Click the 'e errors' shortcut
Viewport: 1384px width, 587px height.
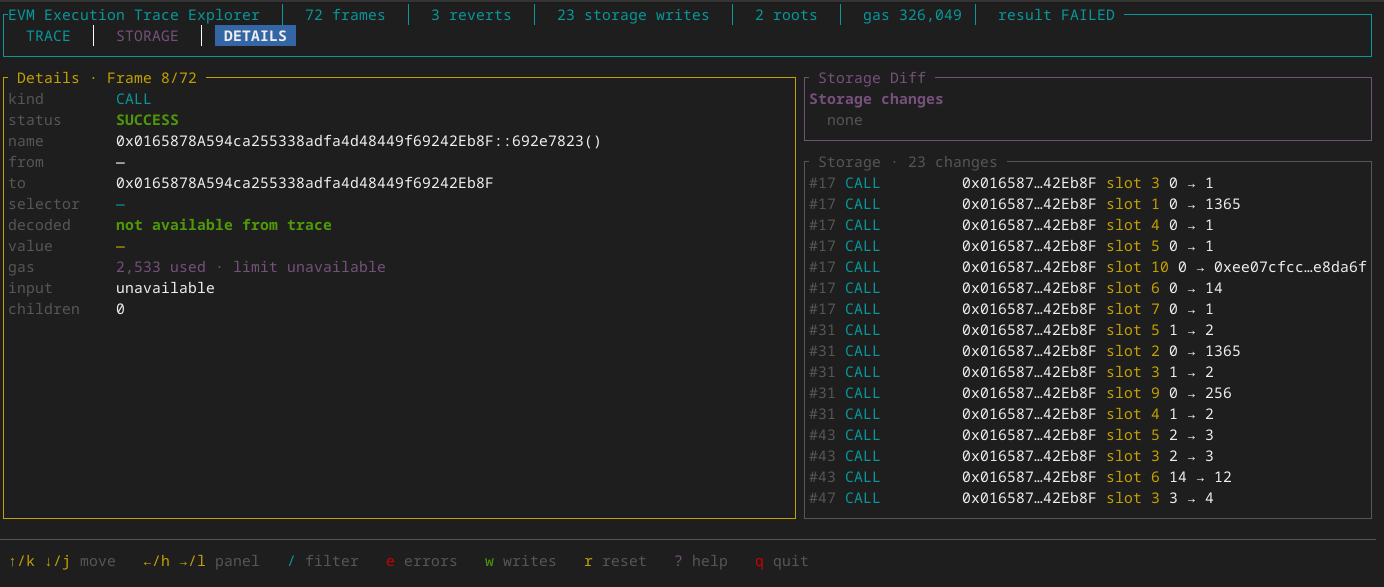422,561
